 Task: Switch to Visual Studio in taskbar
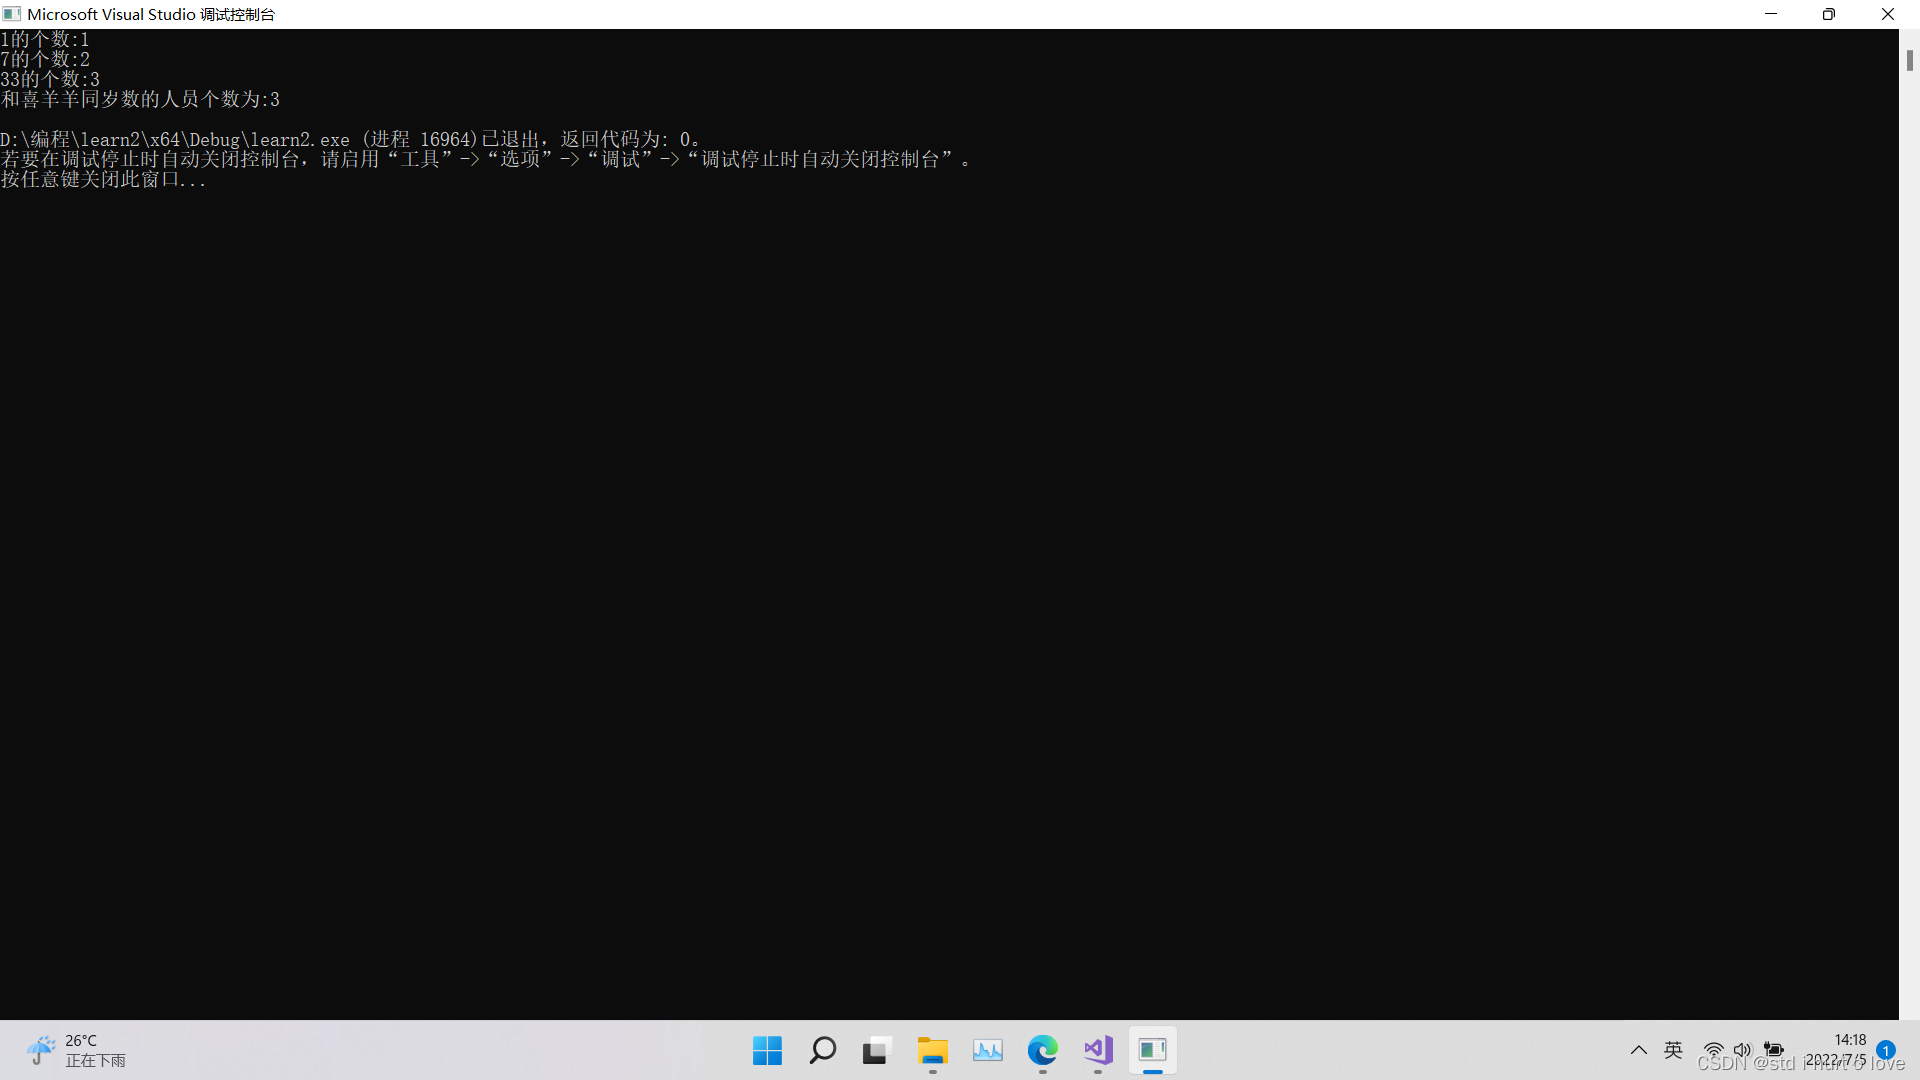coord(1097,1050)
